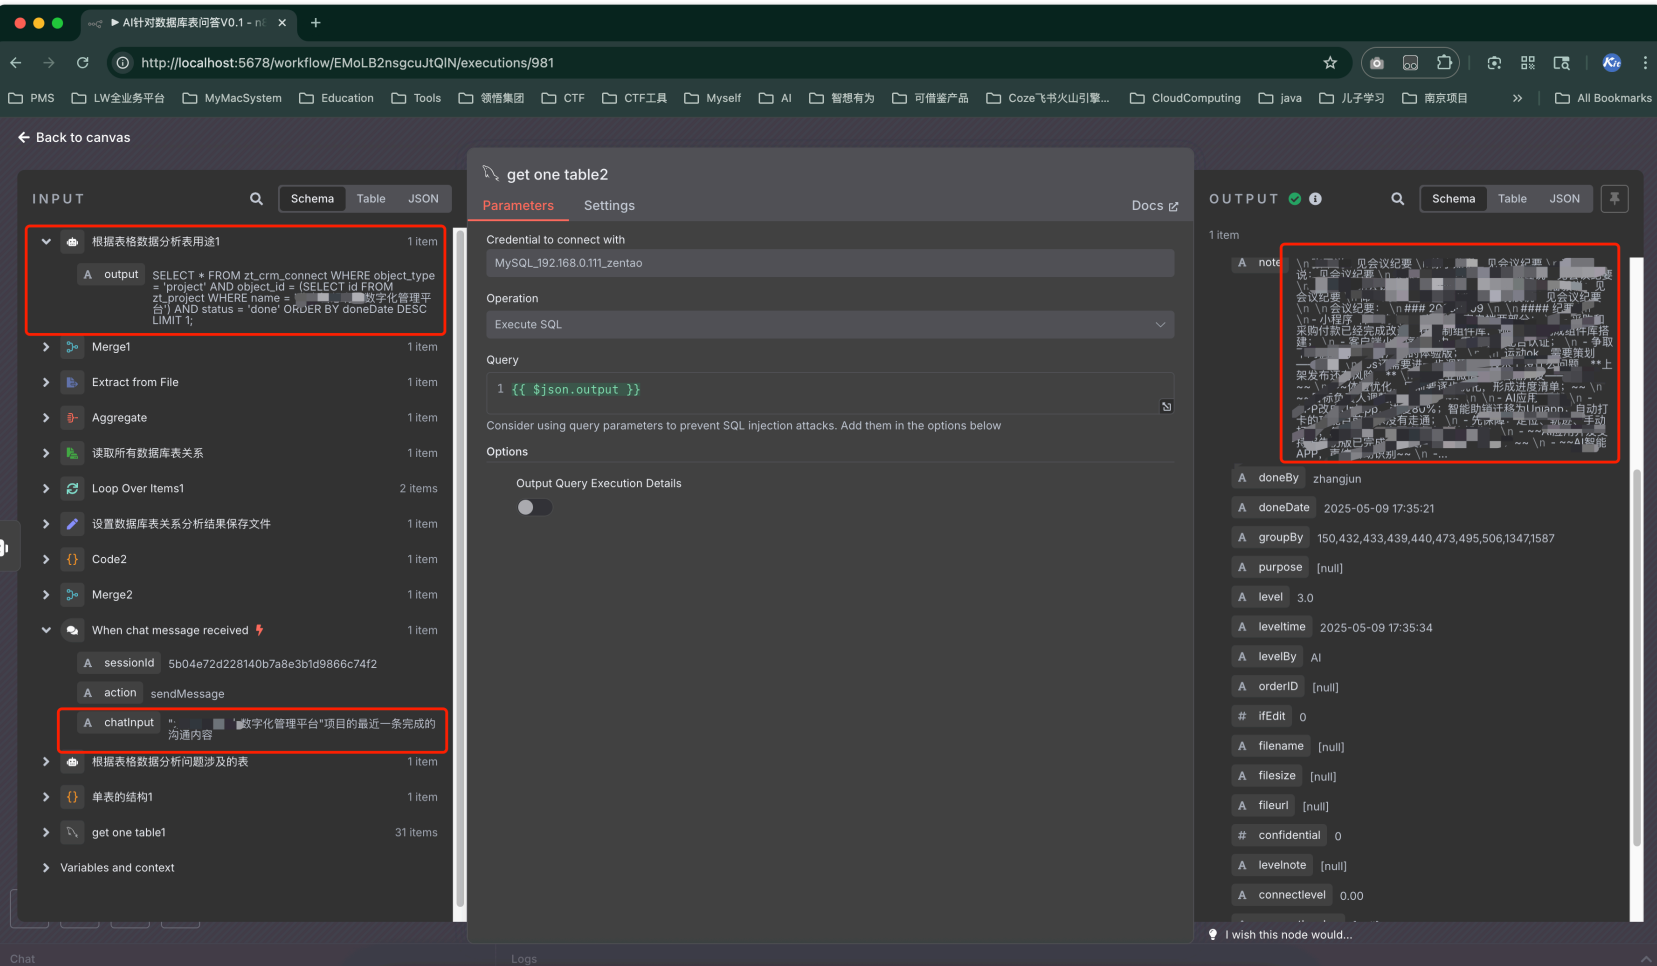The image size is (1657, 966).
Task: Click the groupBy value text
Action: tap(1435, 538)
